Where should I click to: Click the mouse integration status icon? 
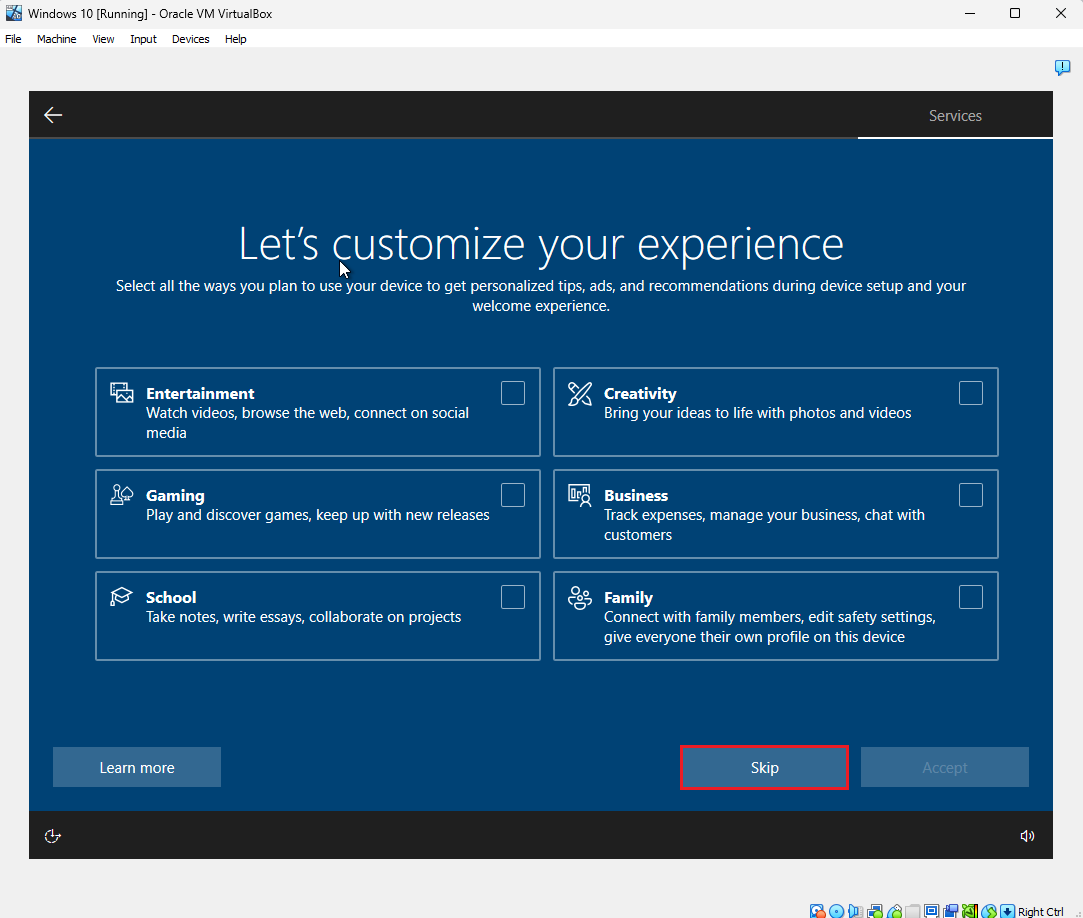[988, 911]
